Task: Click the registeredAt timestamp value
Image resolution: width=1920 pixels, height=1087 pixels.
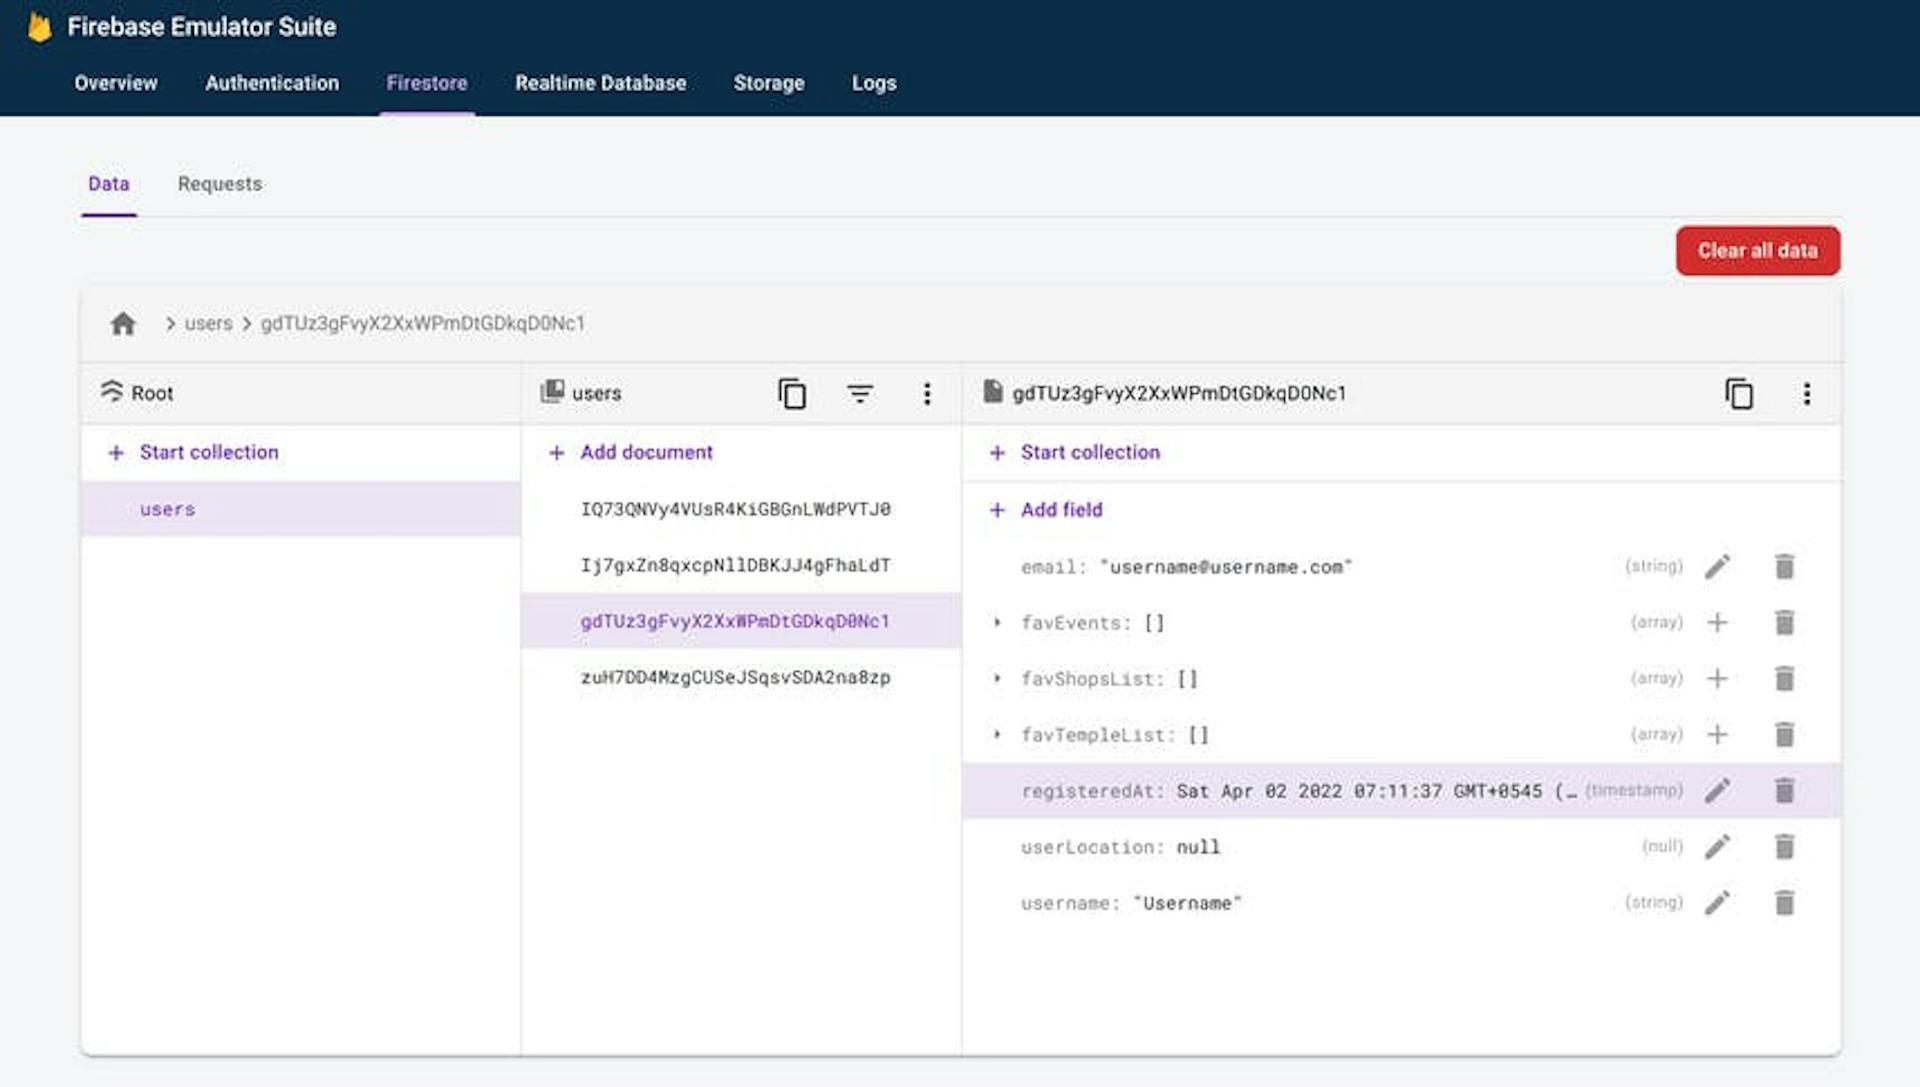Action: (1377, 791)
